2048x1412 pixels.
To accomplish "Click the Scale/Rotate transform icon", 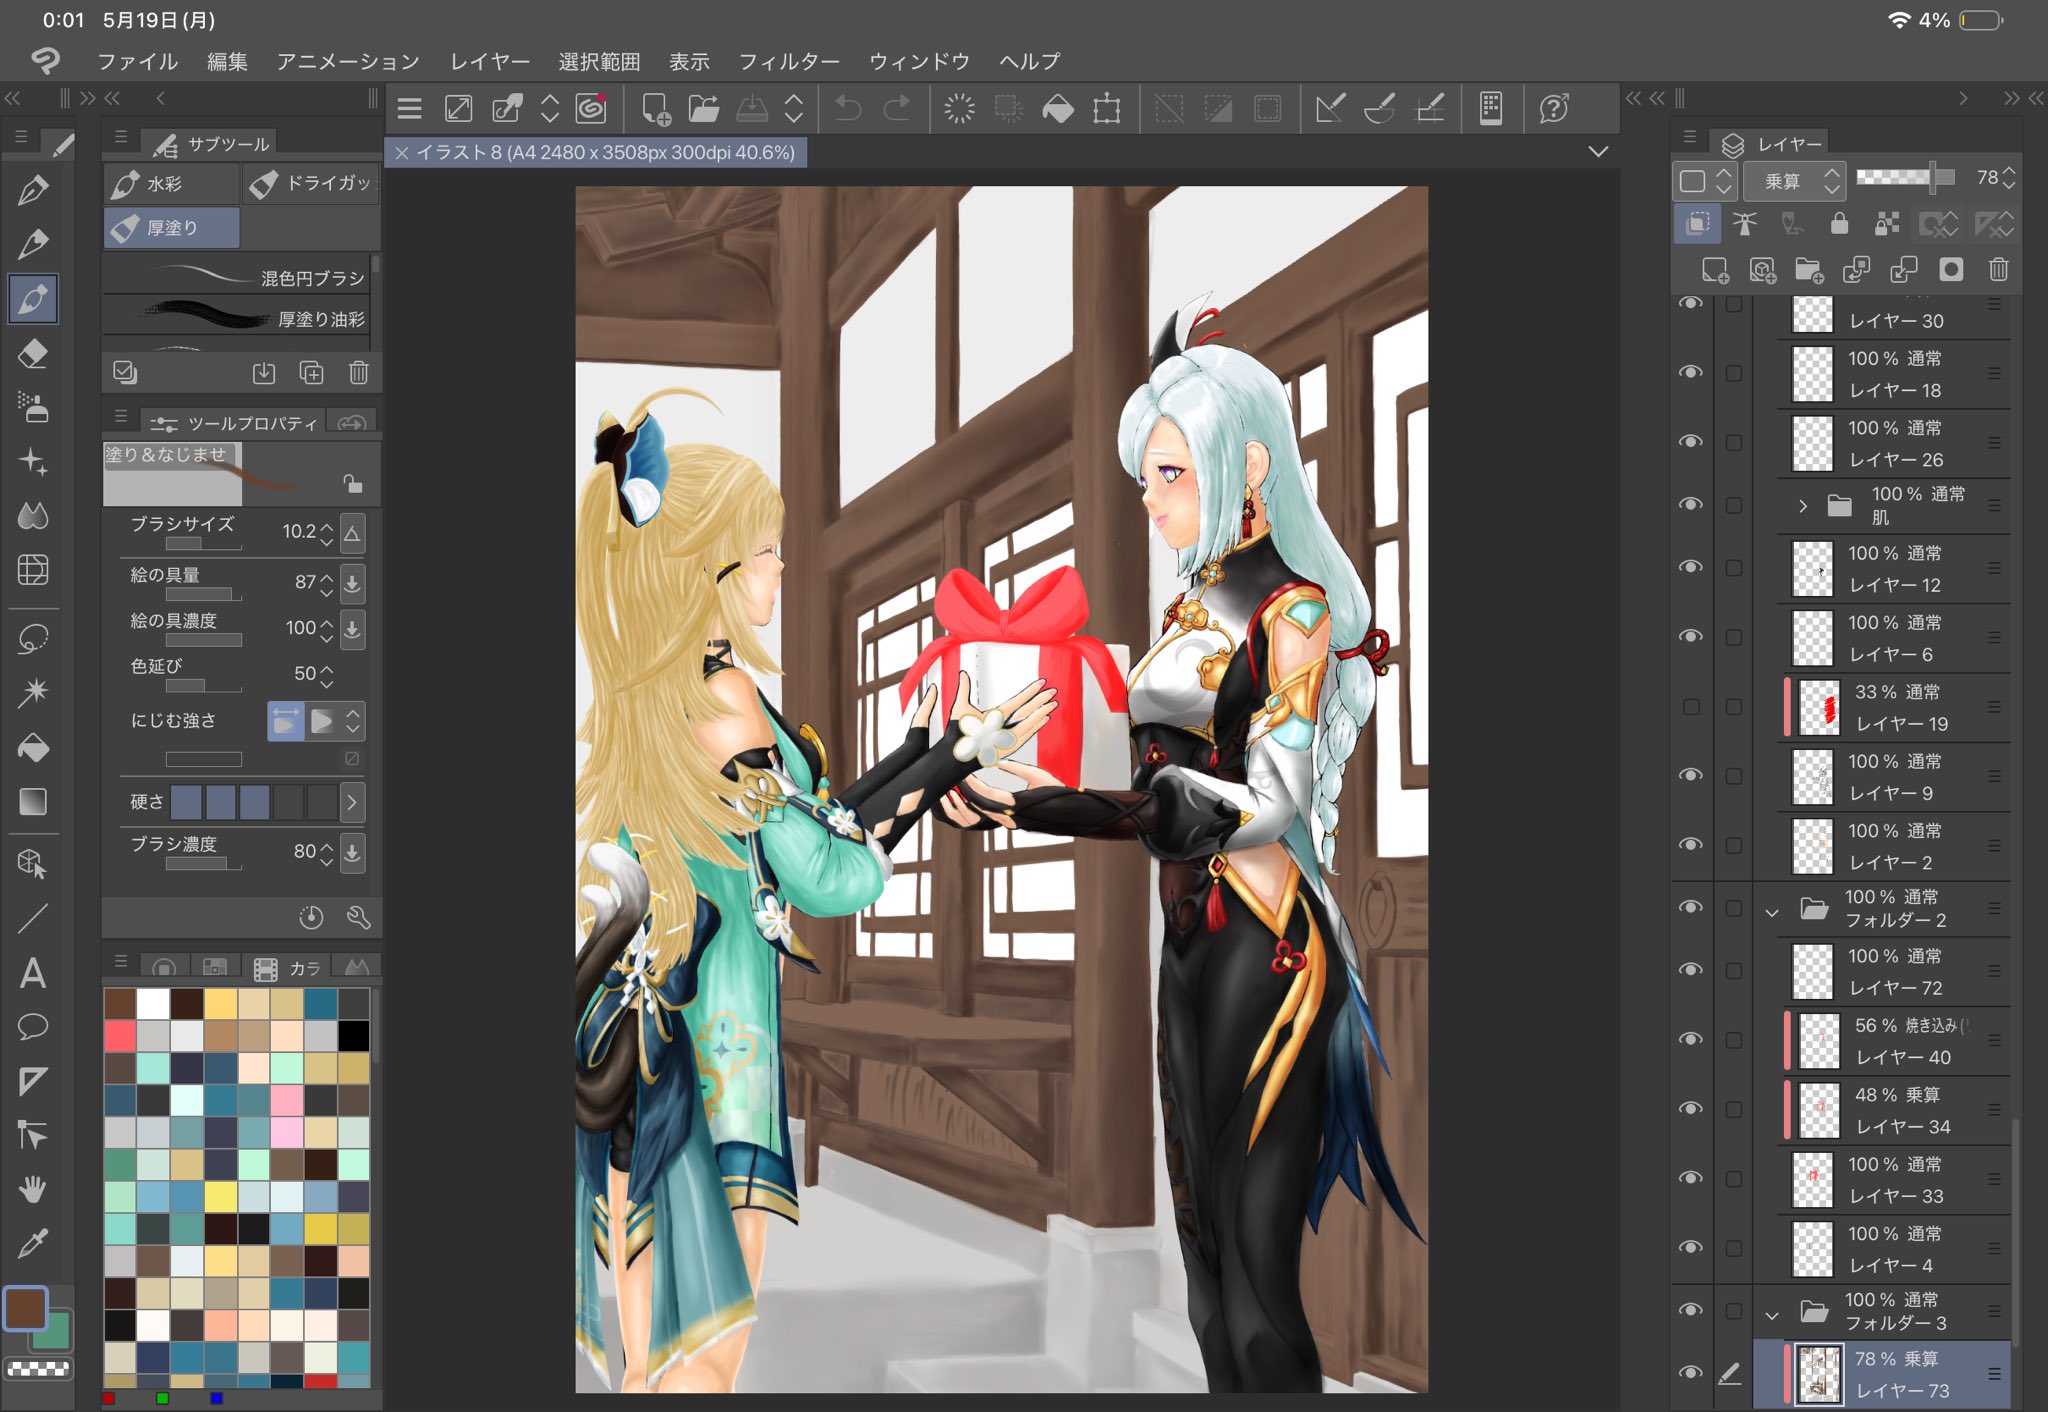I will (1107, 108).
